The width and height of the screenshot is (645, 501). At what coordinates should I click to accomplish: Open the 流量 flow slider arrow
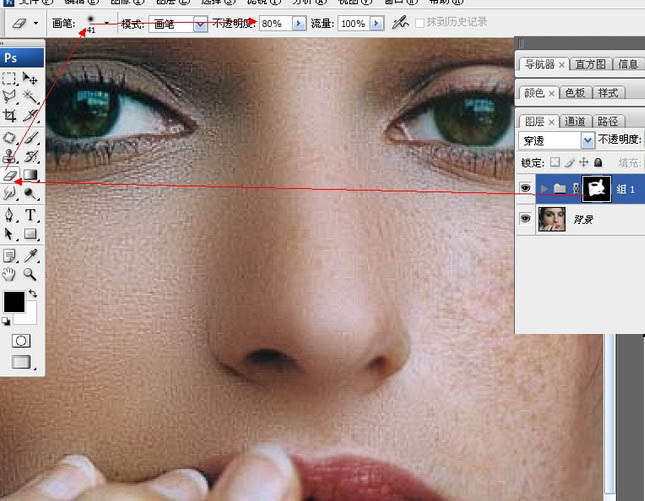coord(377,23)
